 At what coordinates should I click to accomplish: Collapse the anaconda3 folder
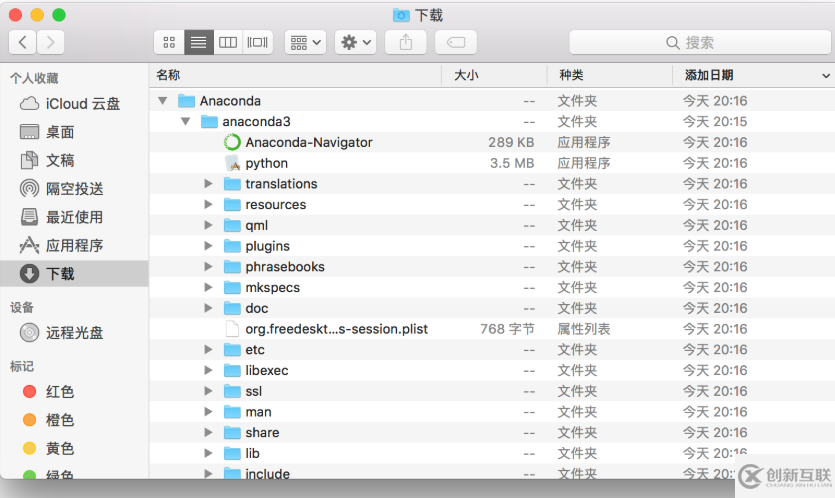tap(186, 121)
